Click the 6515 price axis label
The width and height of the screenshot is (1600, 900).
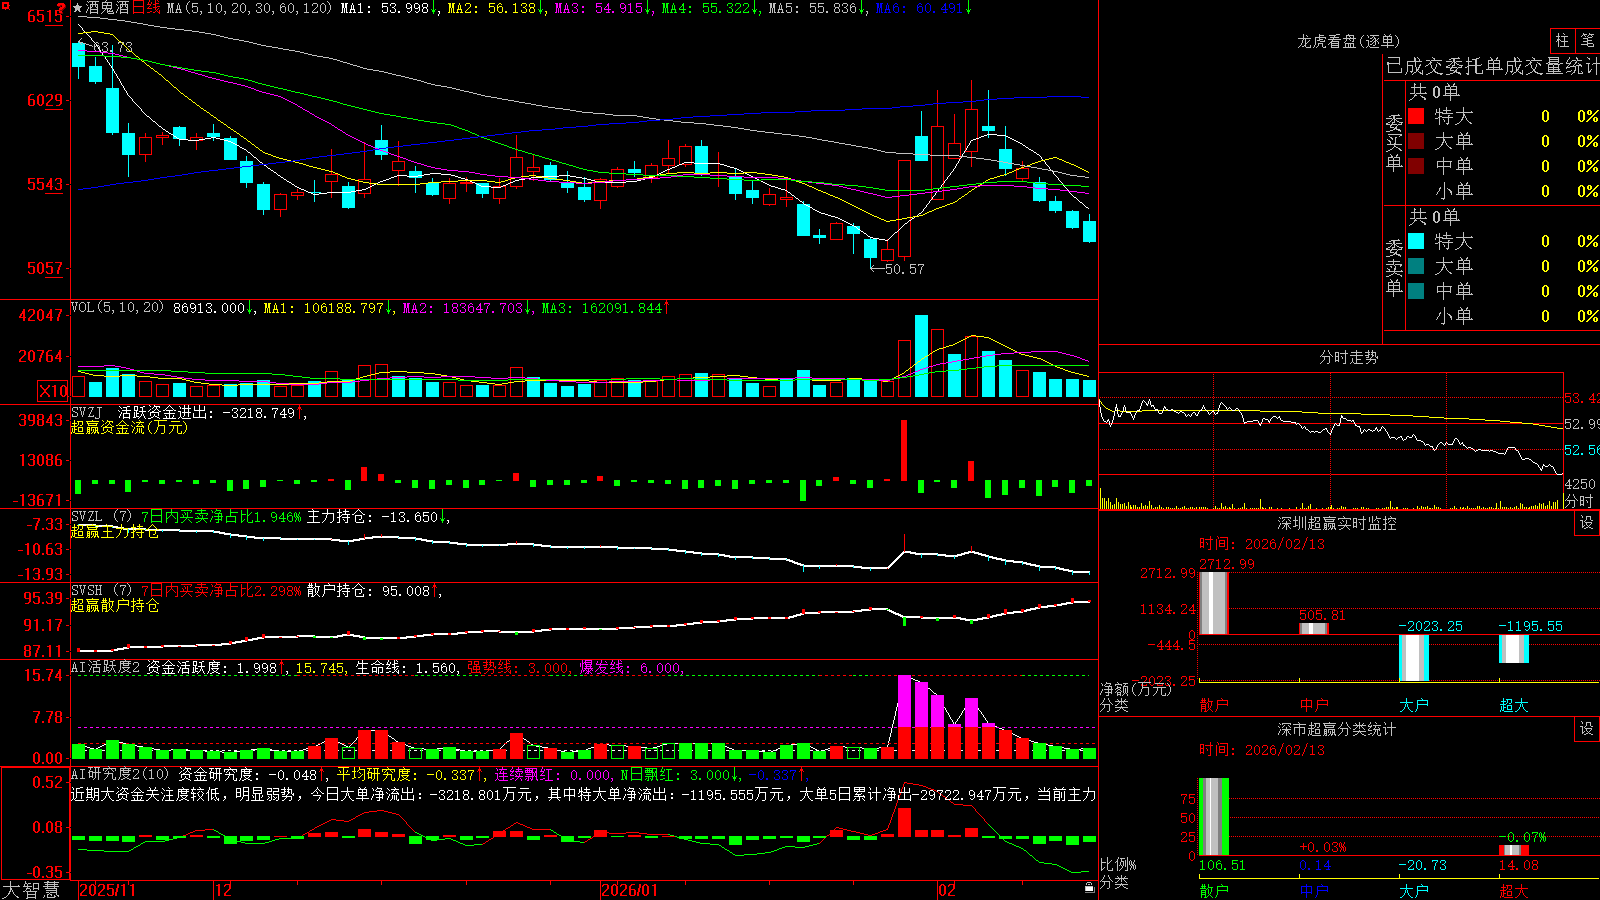pyautogui.click(x=45, y=16)
